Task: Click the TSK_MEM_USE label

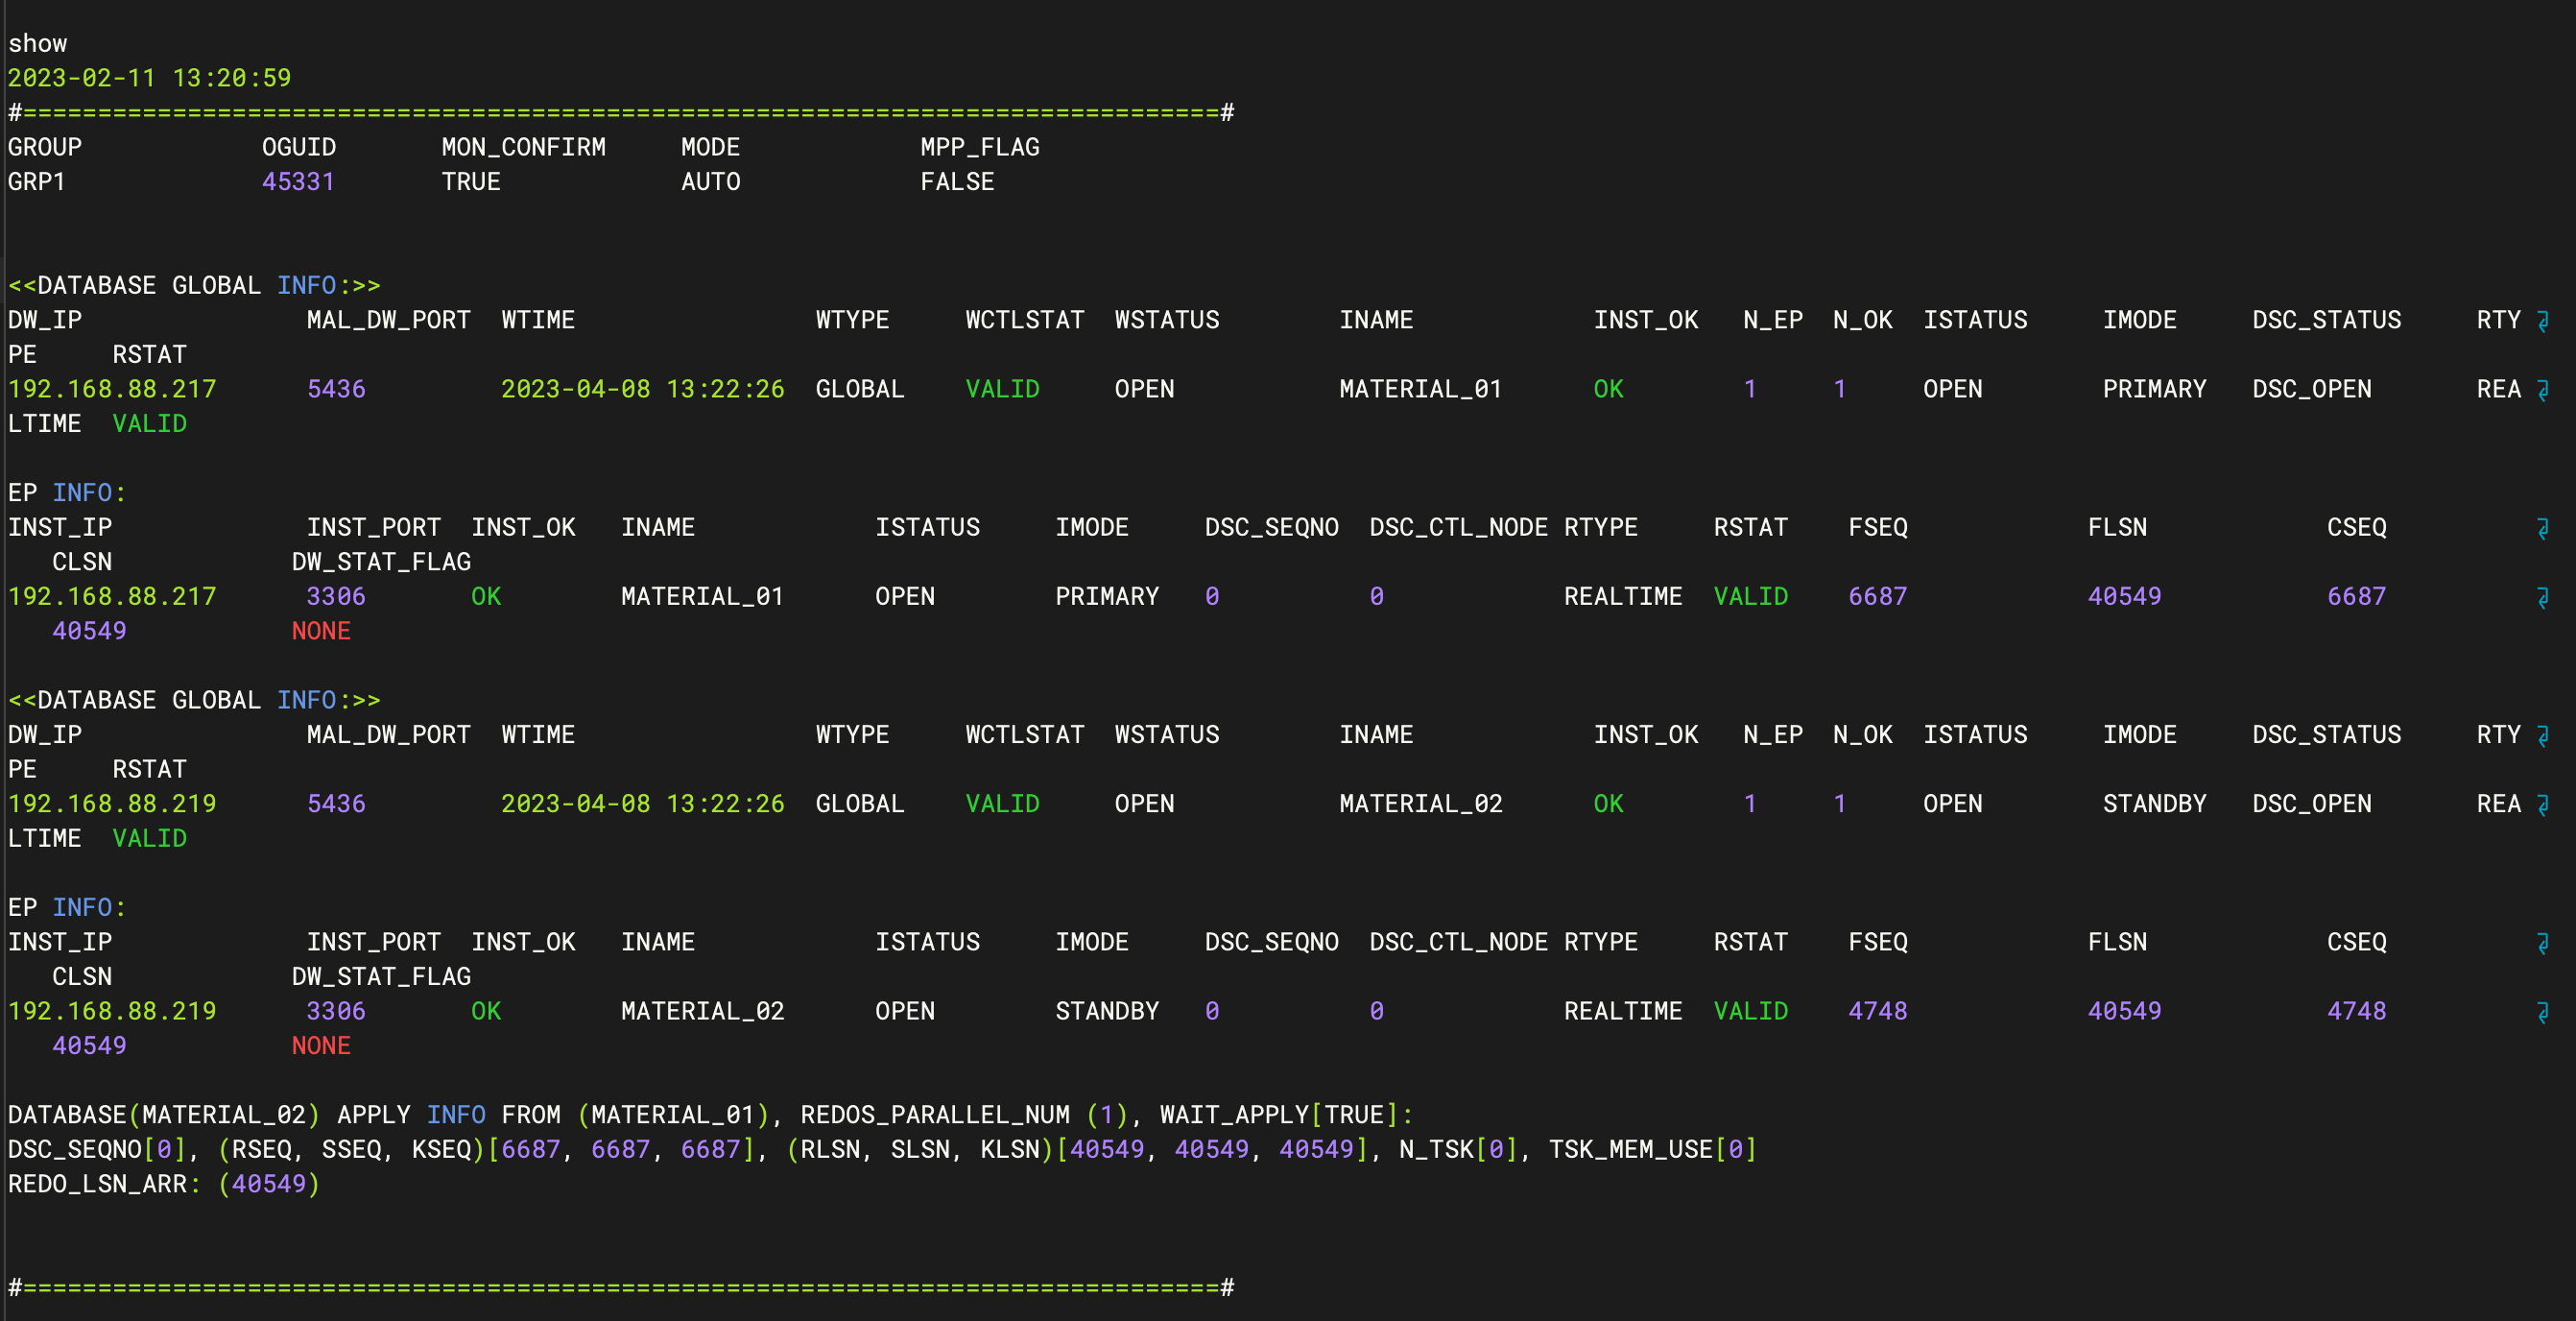Action: (1631, 1150)
